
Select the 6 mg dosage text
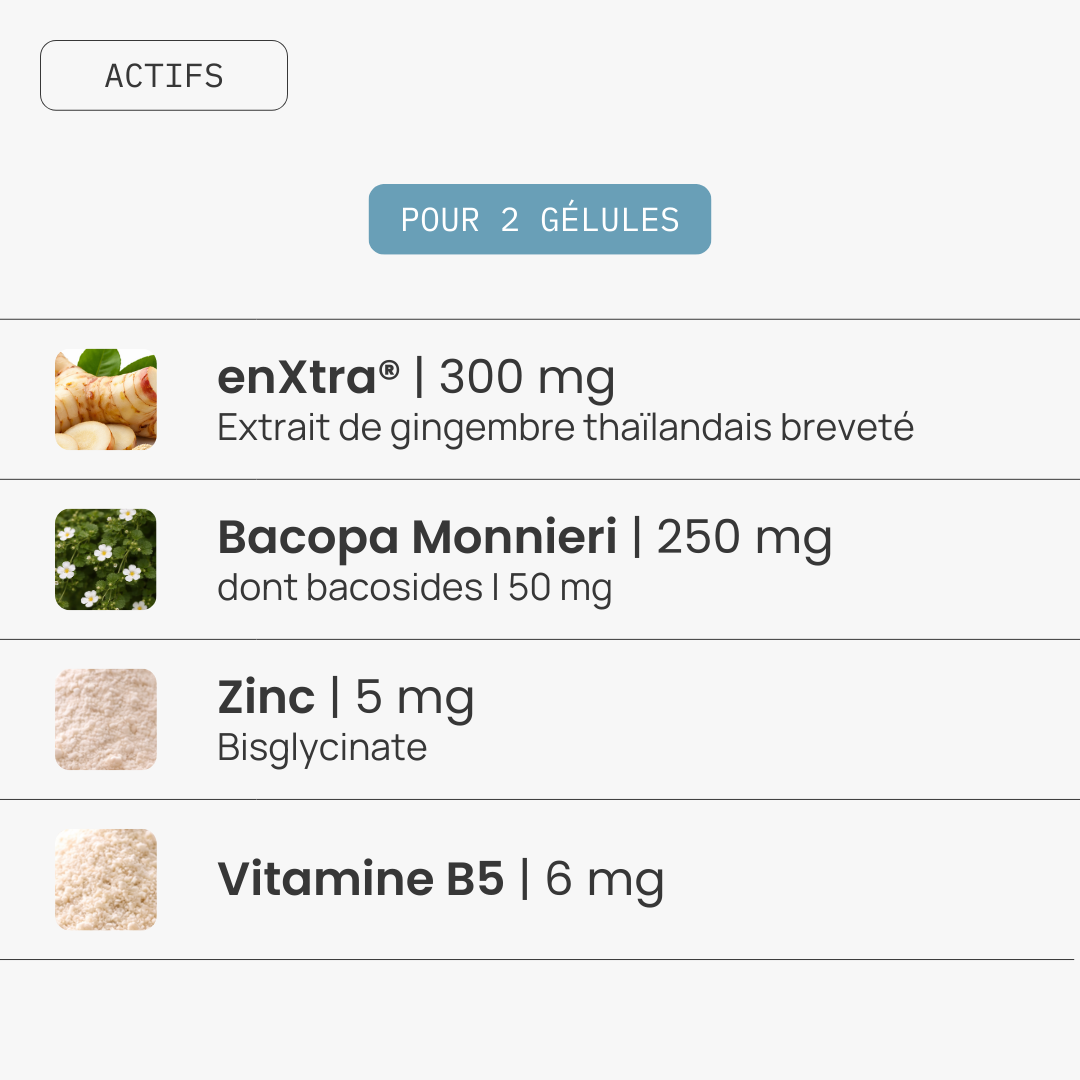[x=604, y=878]
